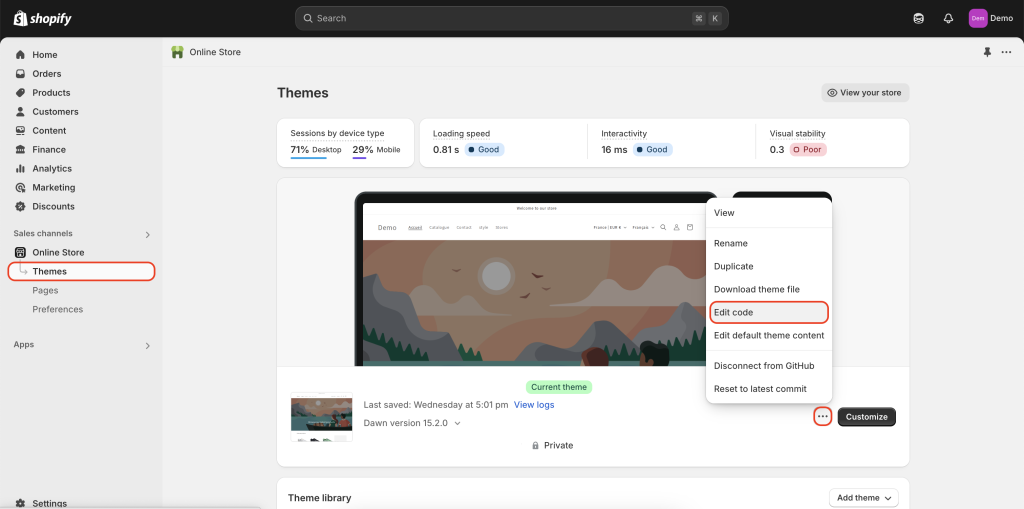The image size is (1024, 509).
Task: Click the Poor stability badge
Action: 808,150
